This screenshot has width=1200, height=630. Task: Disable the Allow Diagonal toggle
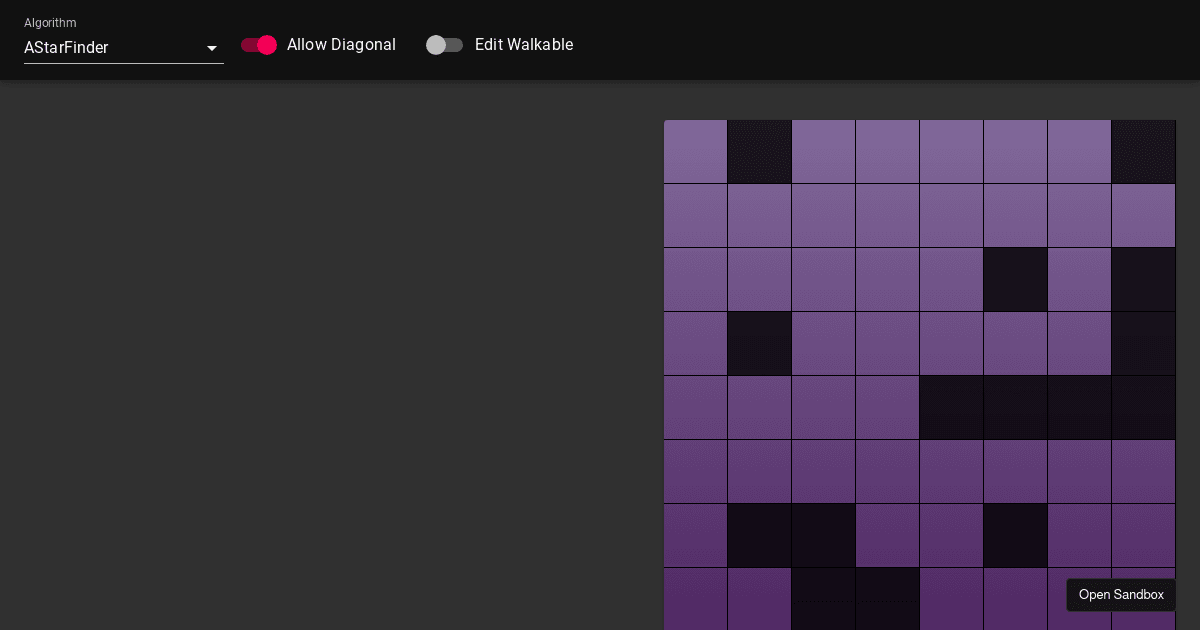[258, 45]
